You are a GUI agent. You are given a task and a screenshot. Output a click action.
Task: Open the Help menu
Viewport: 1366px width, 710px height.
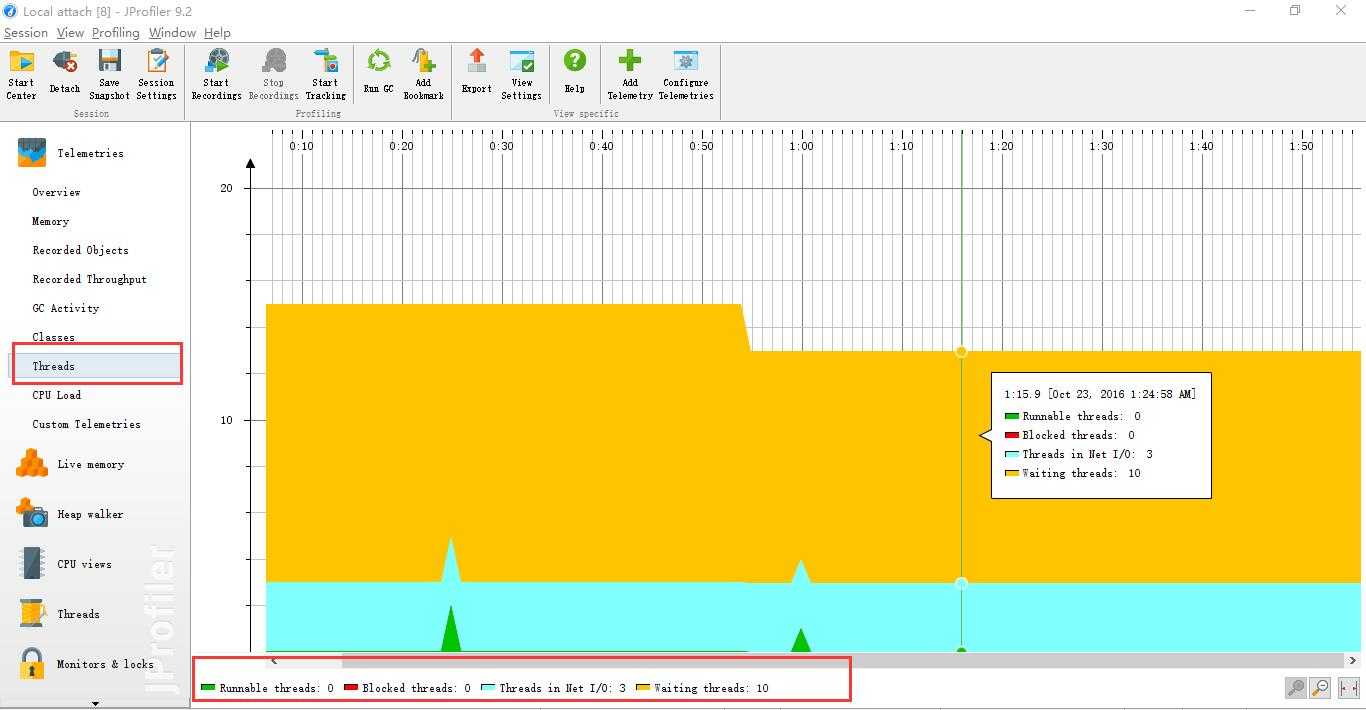pyautogui.click(x=217, y=33)
